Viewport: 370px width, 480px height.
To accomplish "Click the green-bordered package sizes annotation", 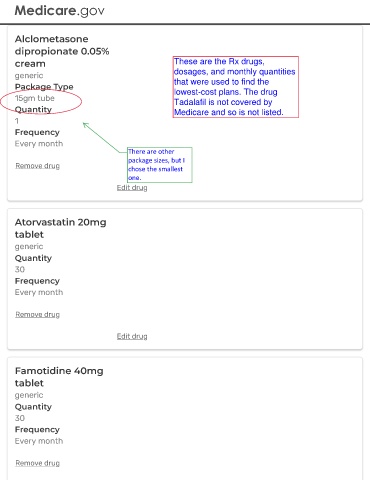I will [160, 165].
